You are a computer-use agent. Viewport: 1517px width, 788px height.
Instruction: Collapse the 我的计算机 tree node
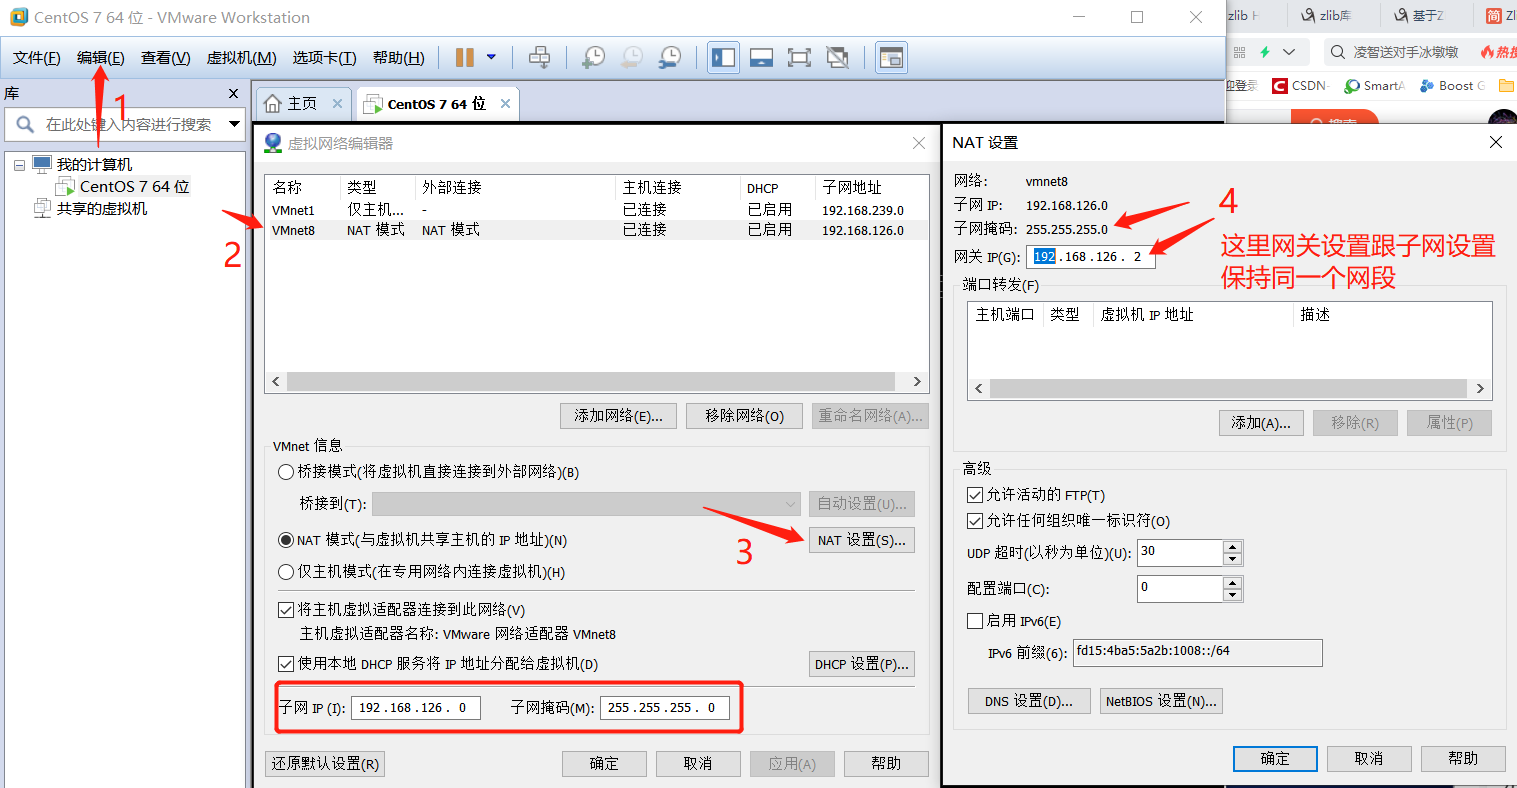(x=19, y=165)
